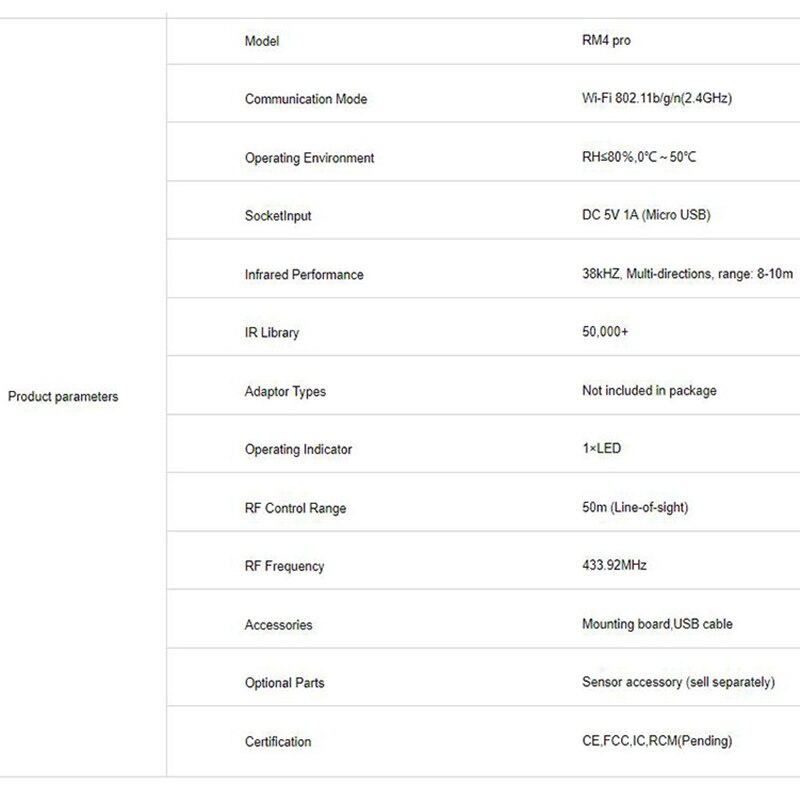
Task: Click the "Adaptor Types" label
Action: point(285,391)
